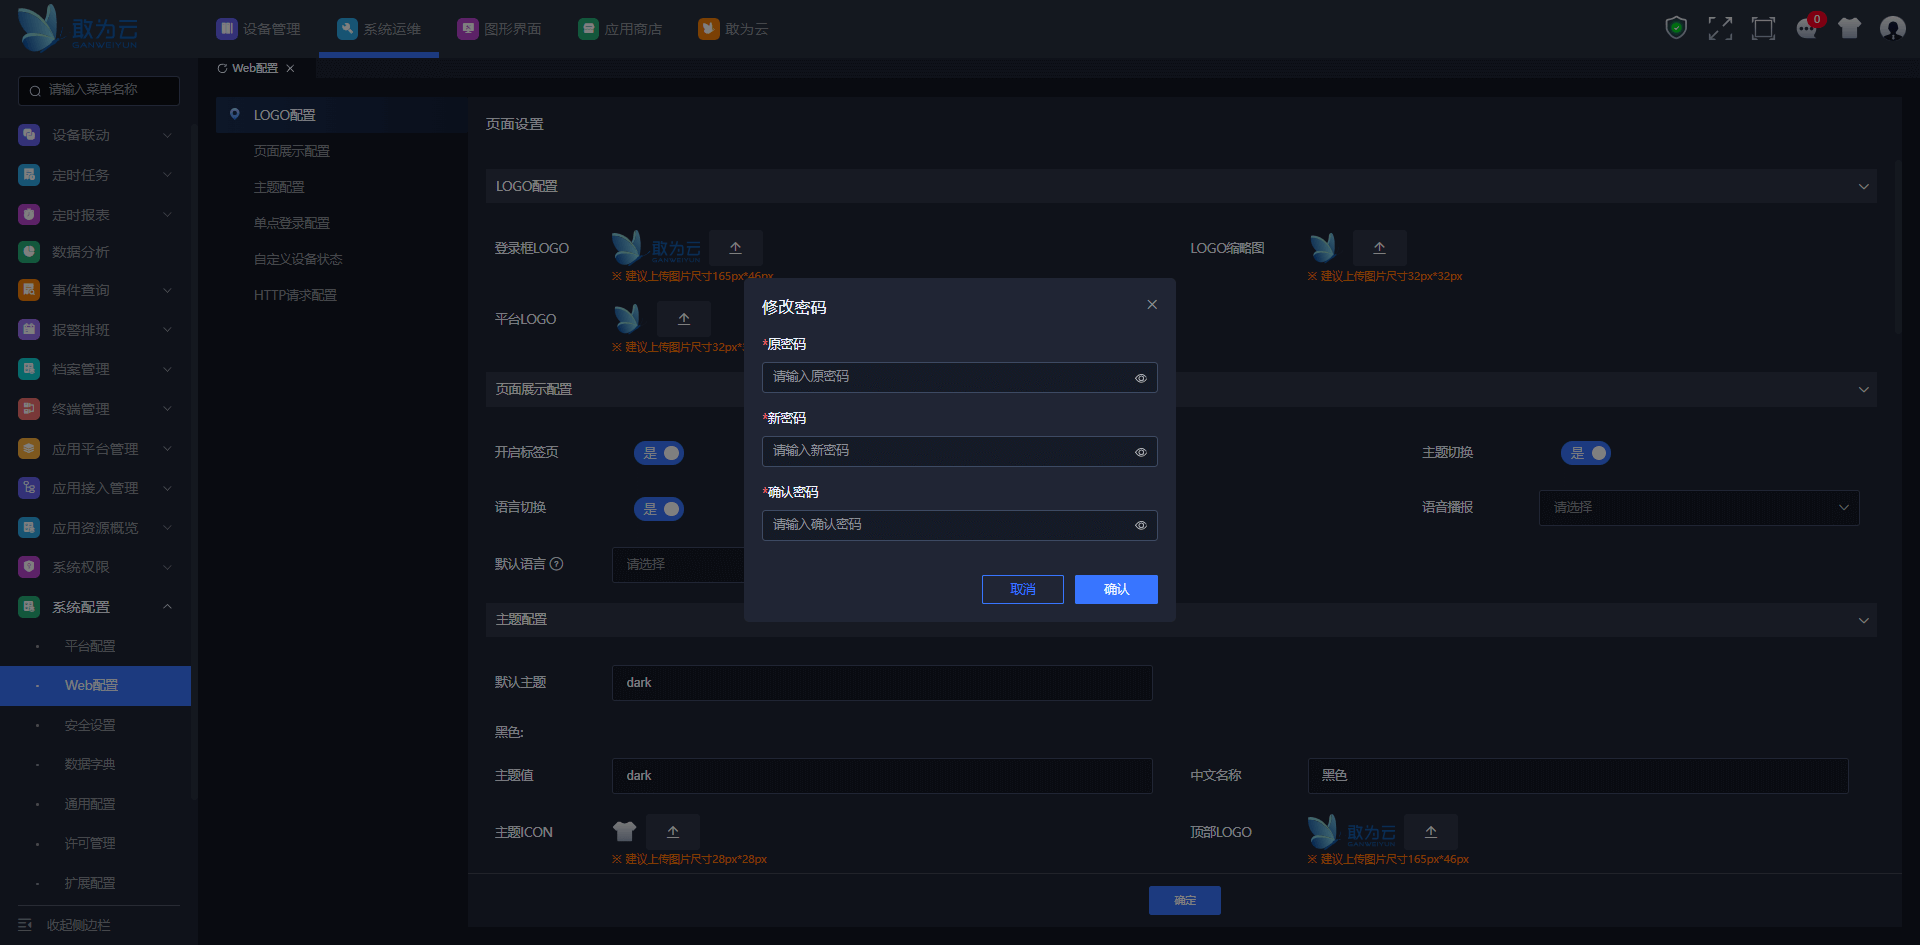Upload a new login box LOGO image
Screen dimensions: 1920x945
point(735,248)
